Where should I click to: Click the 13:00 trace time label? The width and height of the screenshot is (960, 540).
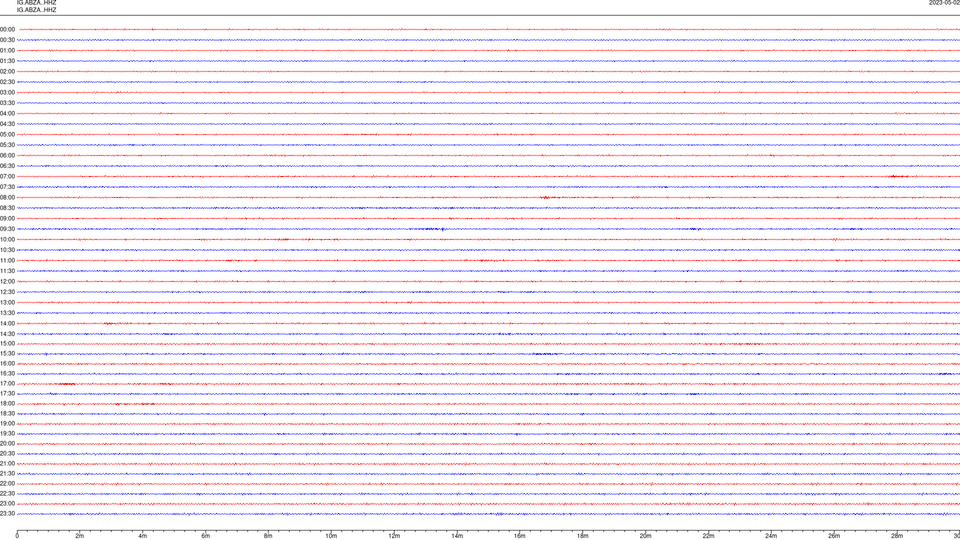[x=7, y=302]
